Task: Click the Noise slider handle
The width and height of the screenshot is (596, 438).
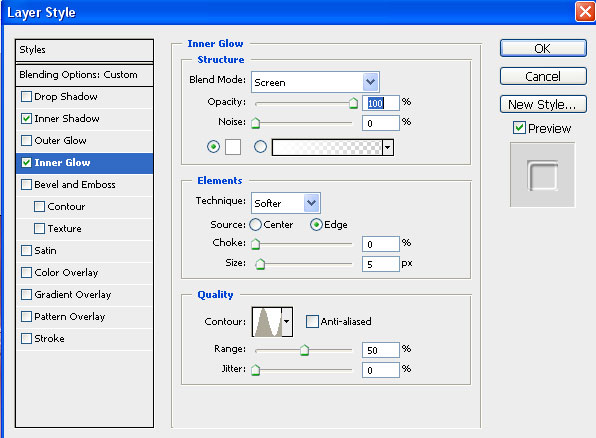Action: [x=255, y=123]
